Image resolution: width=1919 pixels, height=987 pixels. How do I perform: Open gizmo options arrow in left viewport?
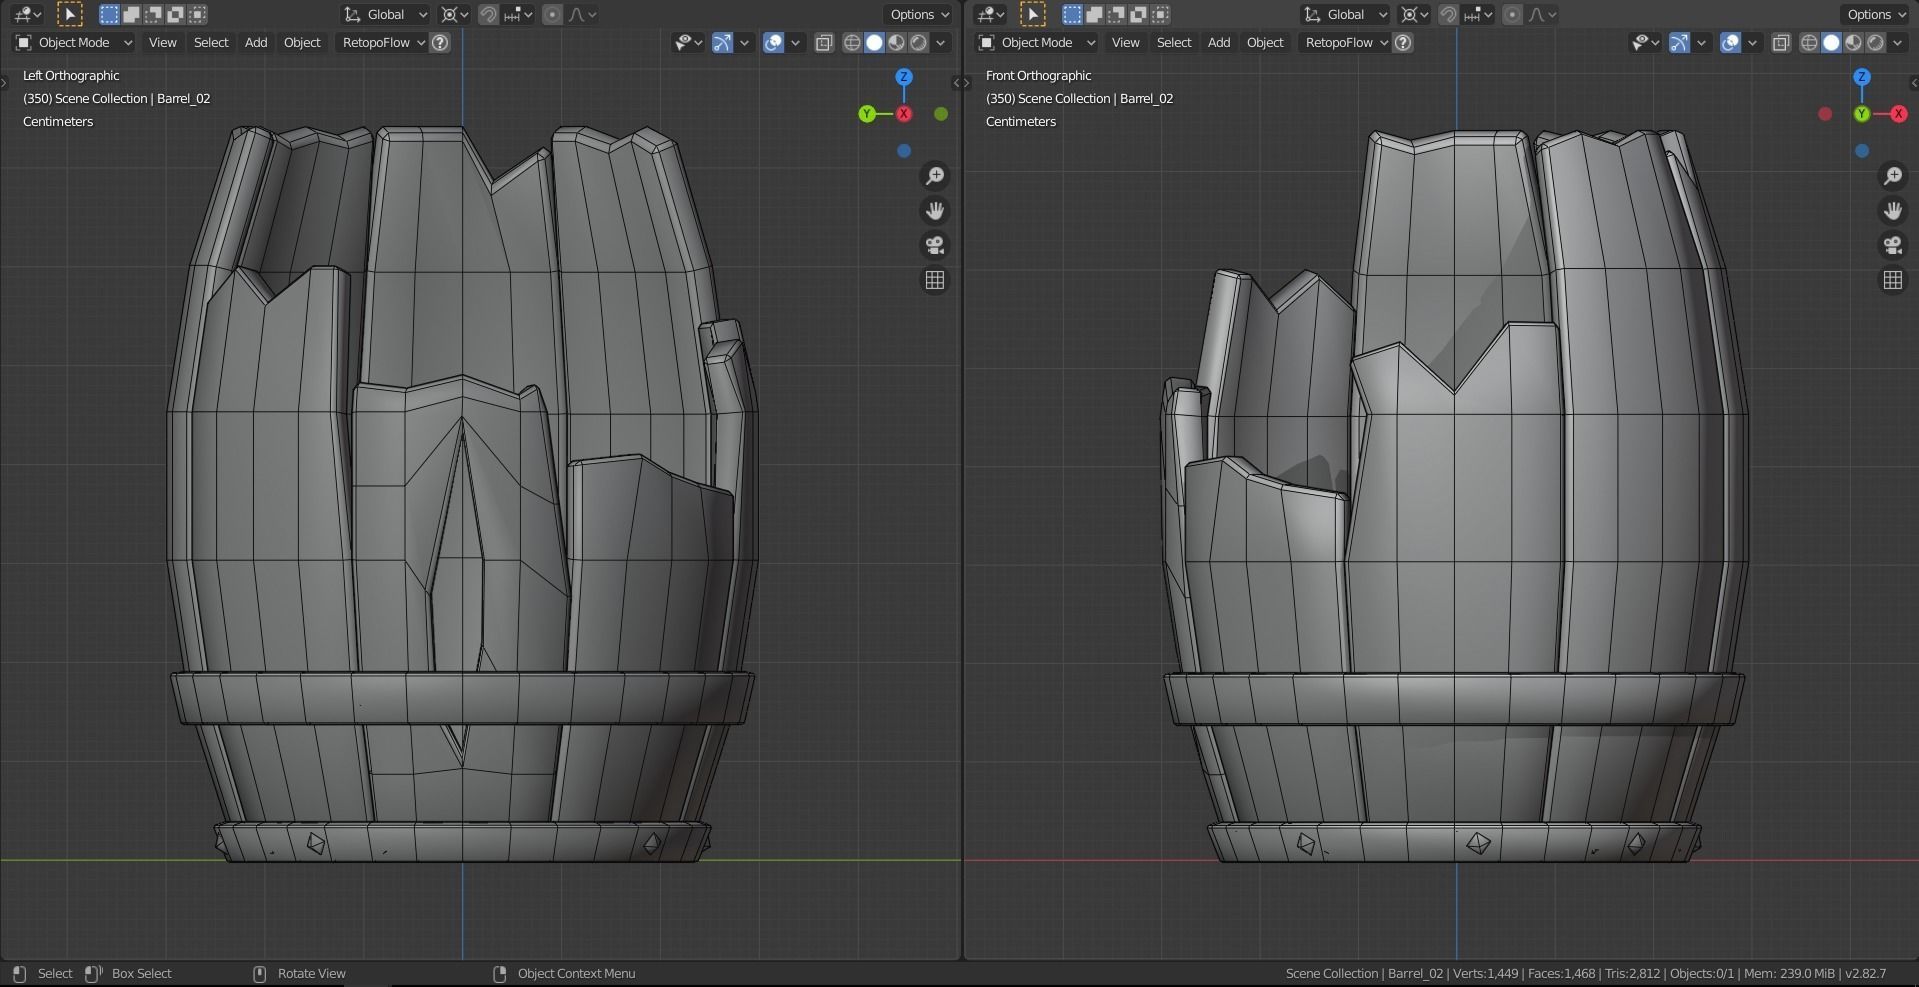744,42
